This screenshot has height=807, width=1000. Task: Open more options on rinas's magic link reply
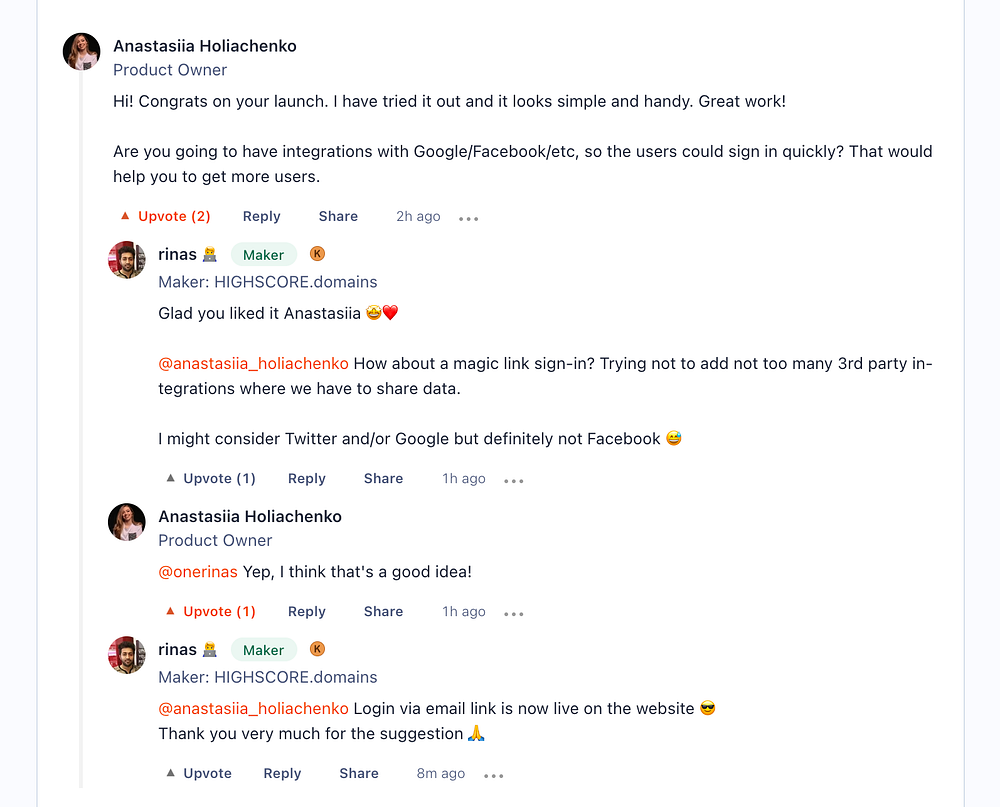[x=514, y=480]
